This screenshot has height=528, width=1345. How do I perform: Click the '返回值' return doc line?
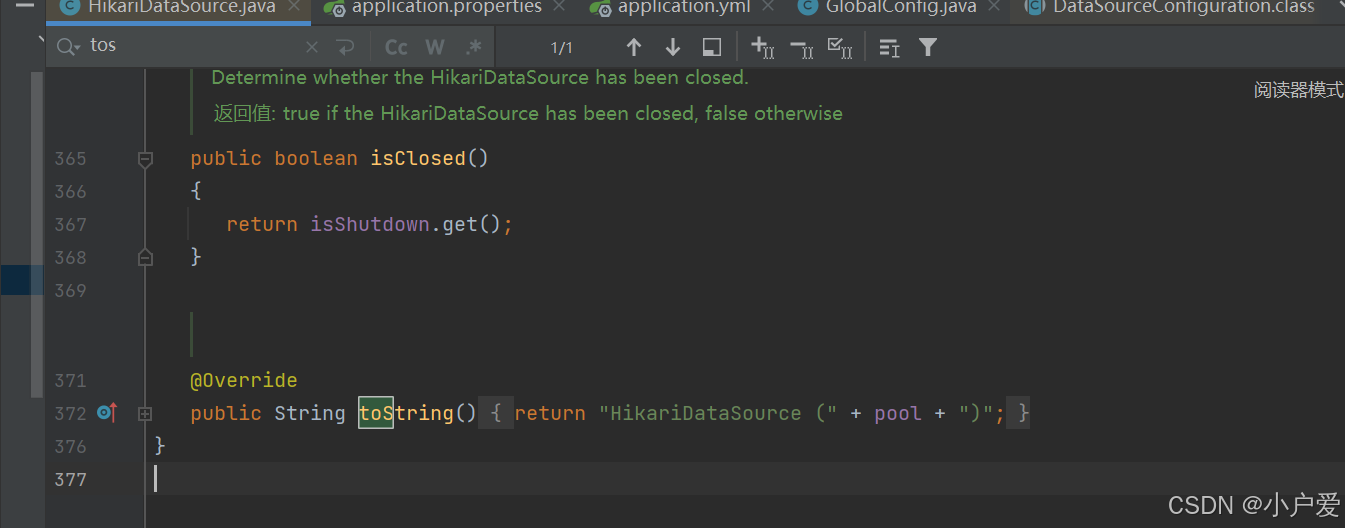click(x=528, y=114)
